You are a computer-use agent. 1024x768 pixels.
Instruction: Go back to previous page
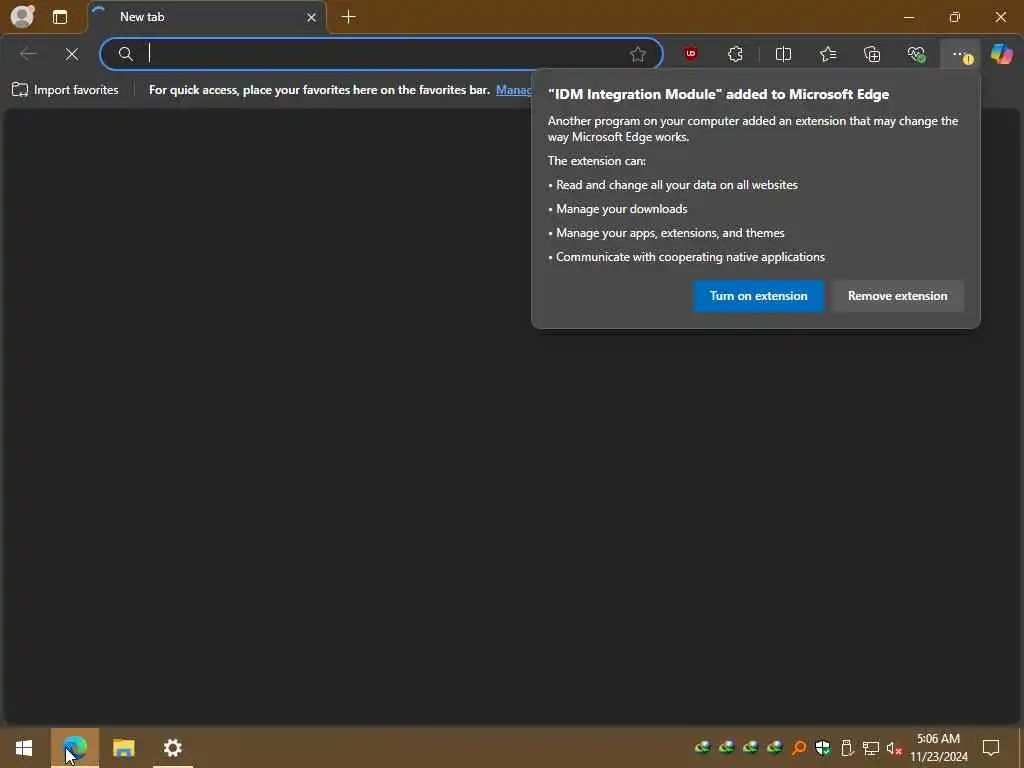tap(28, 54)
